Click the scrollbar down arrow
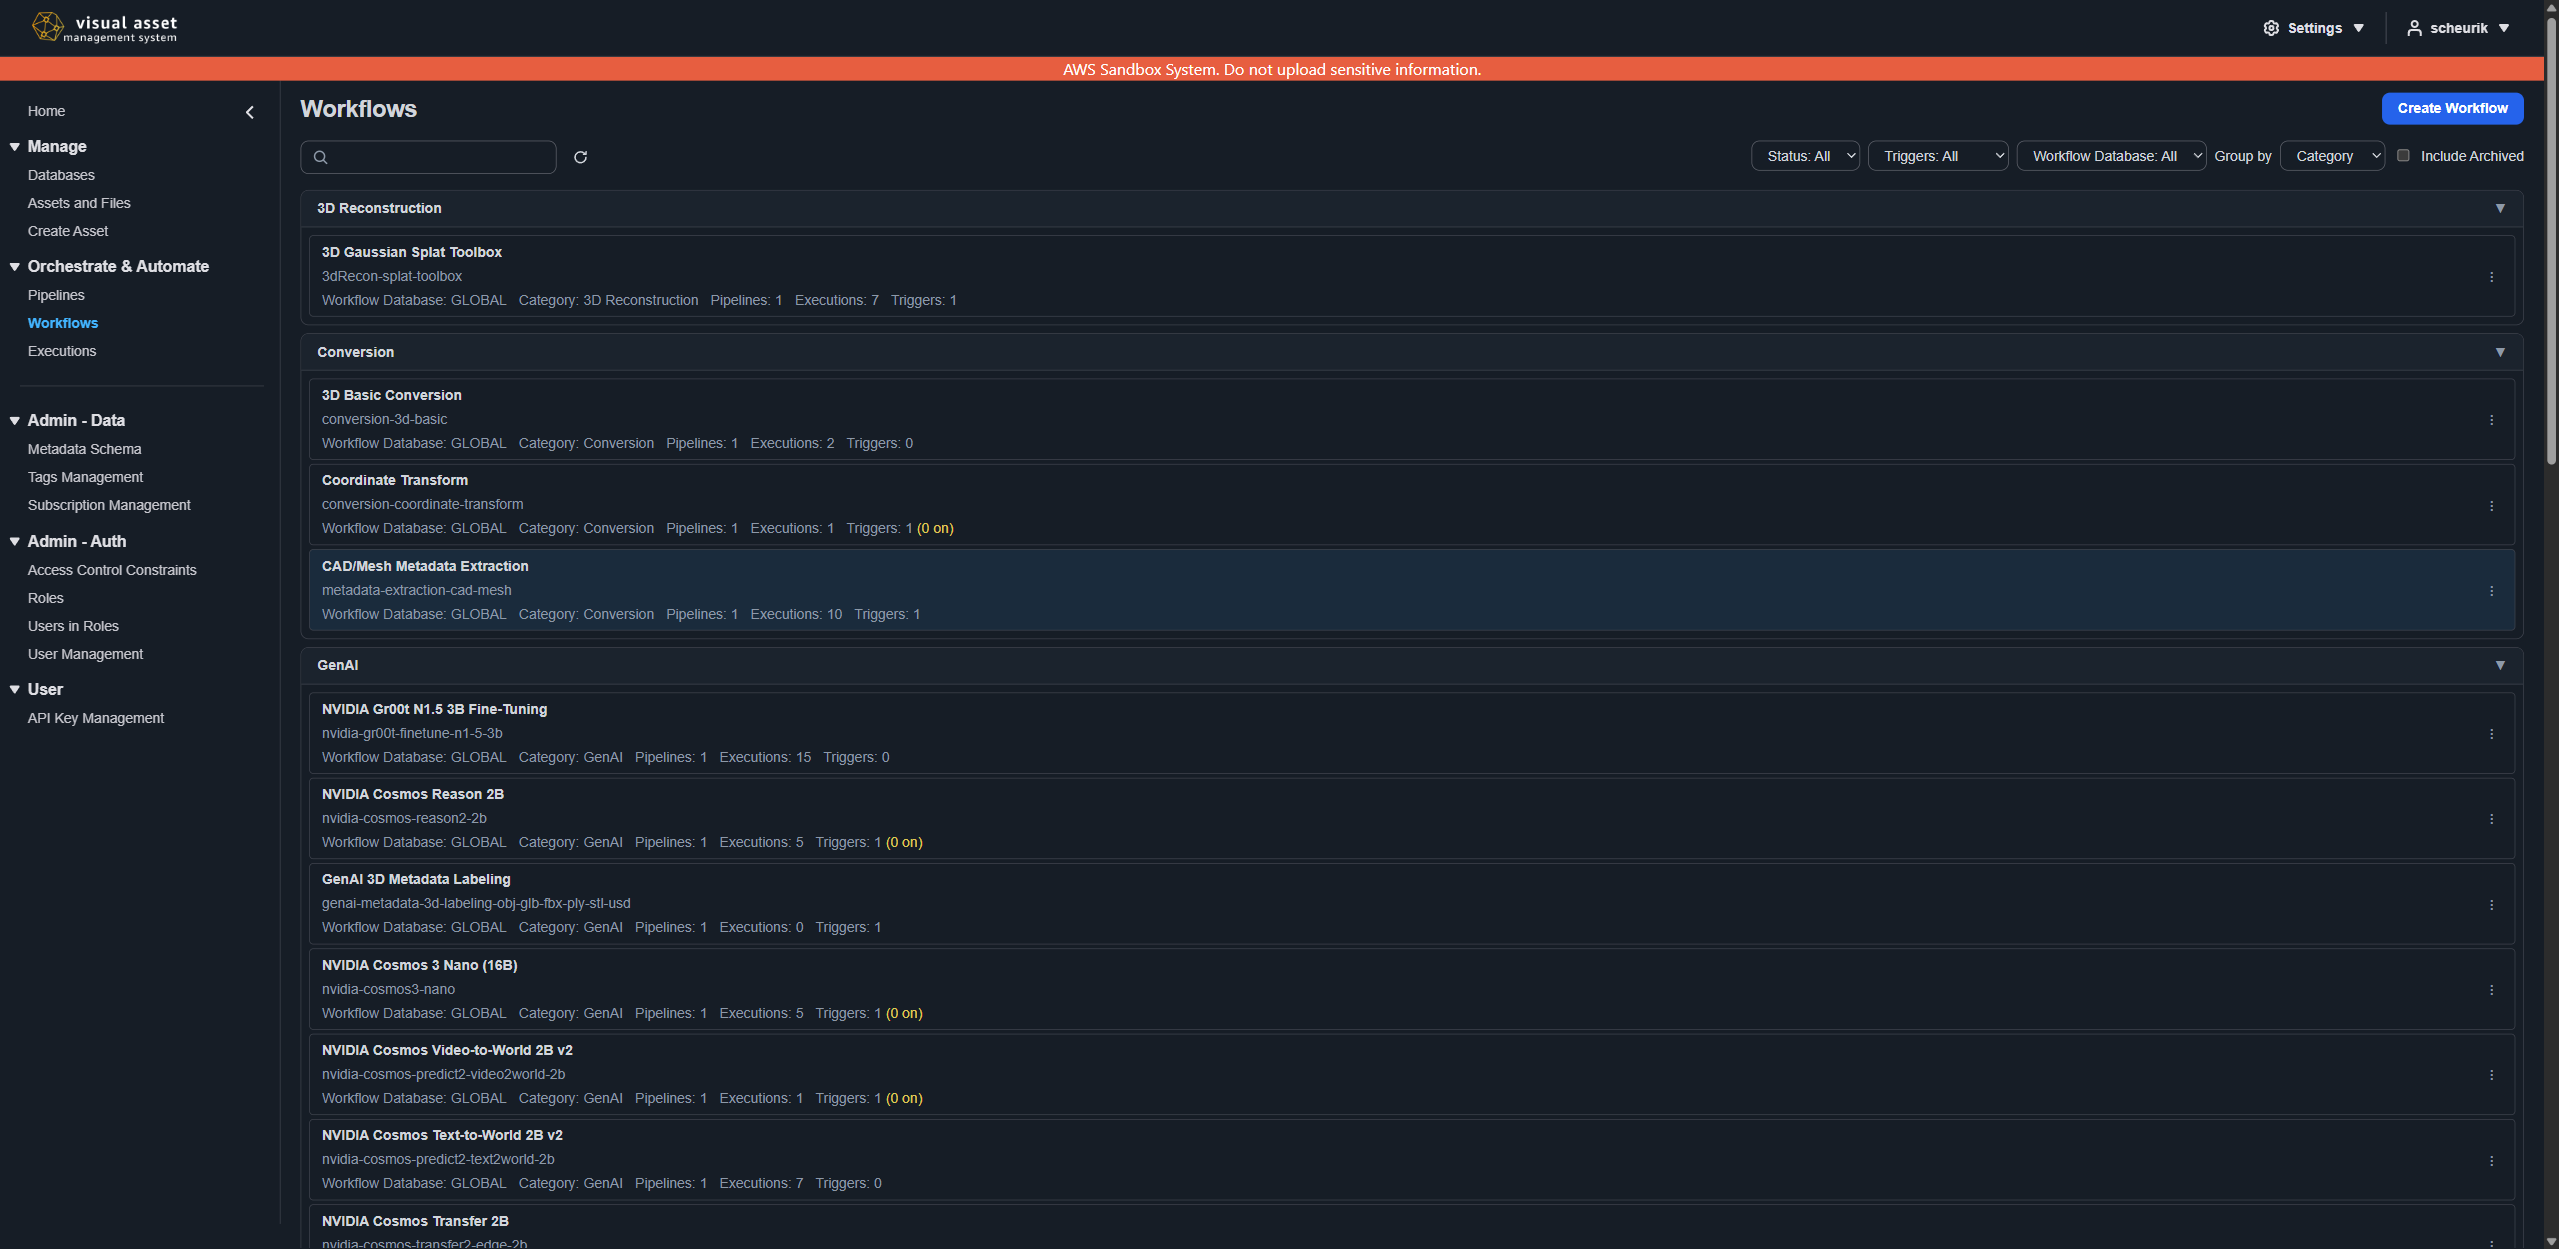Image resolution: width=2559 pixels, height=1249 pixels. pos(2551,1241)
